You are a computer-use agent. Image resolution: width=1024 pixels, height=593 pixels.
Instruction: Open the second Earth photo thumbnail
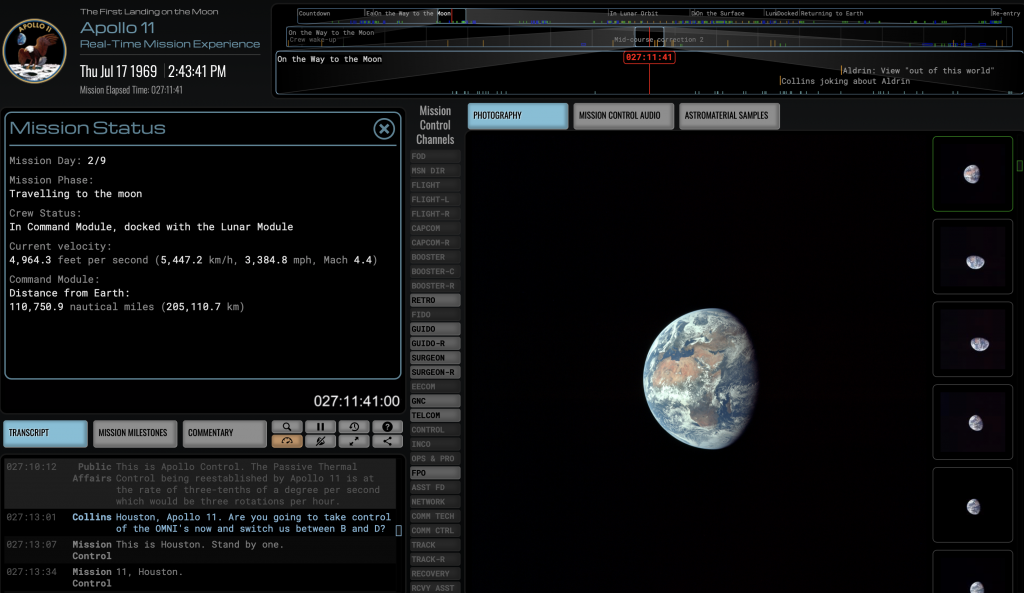972,257
